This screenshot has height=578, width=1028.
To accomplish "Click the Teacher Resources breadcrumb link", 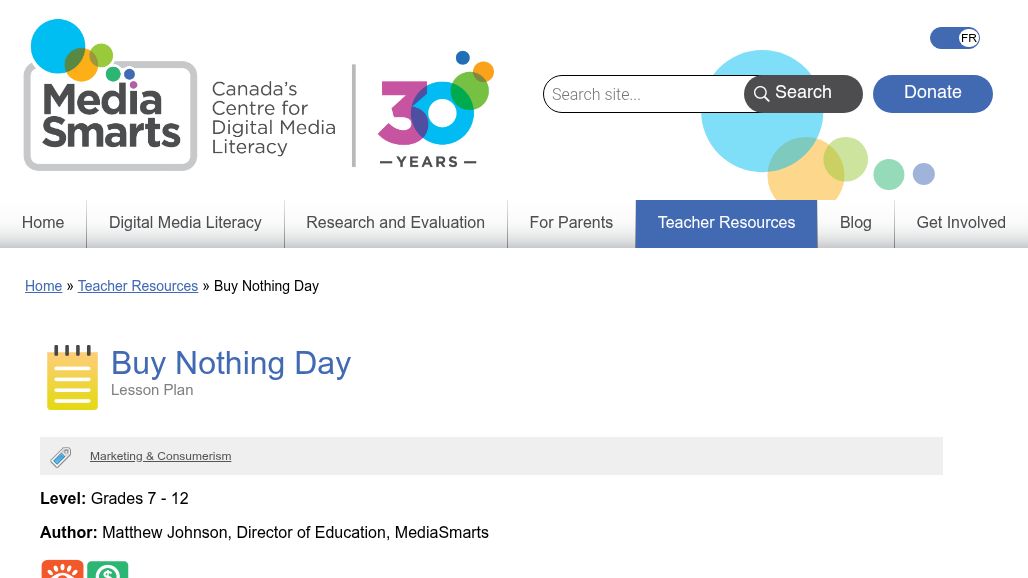I will point(138,286).
